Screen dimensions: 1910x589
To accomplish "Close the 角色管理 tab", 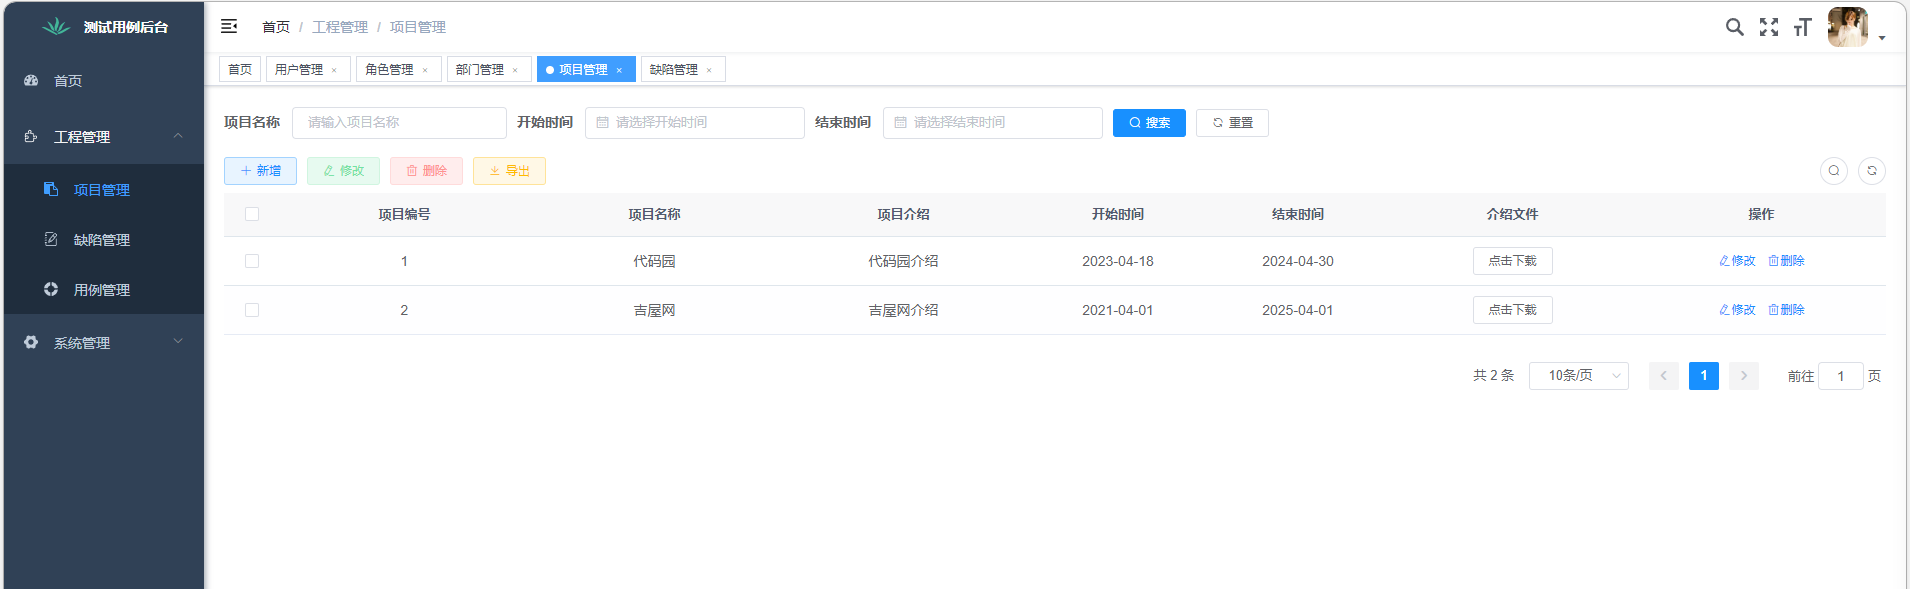I will pos(425,70).
